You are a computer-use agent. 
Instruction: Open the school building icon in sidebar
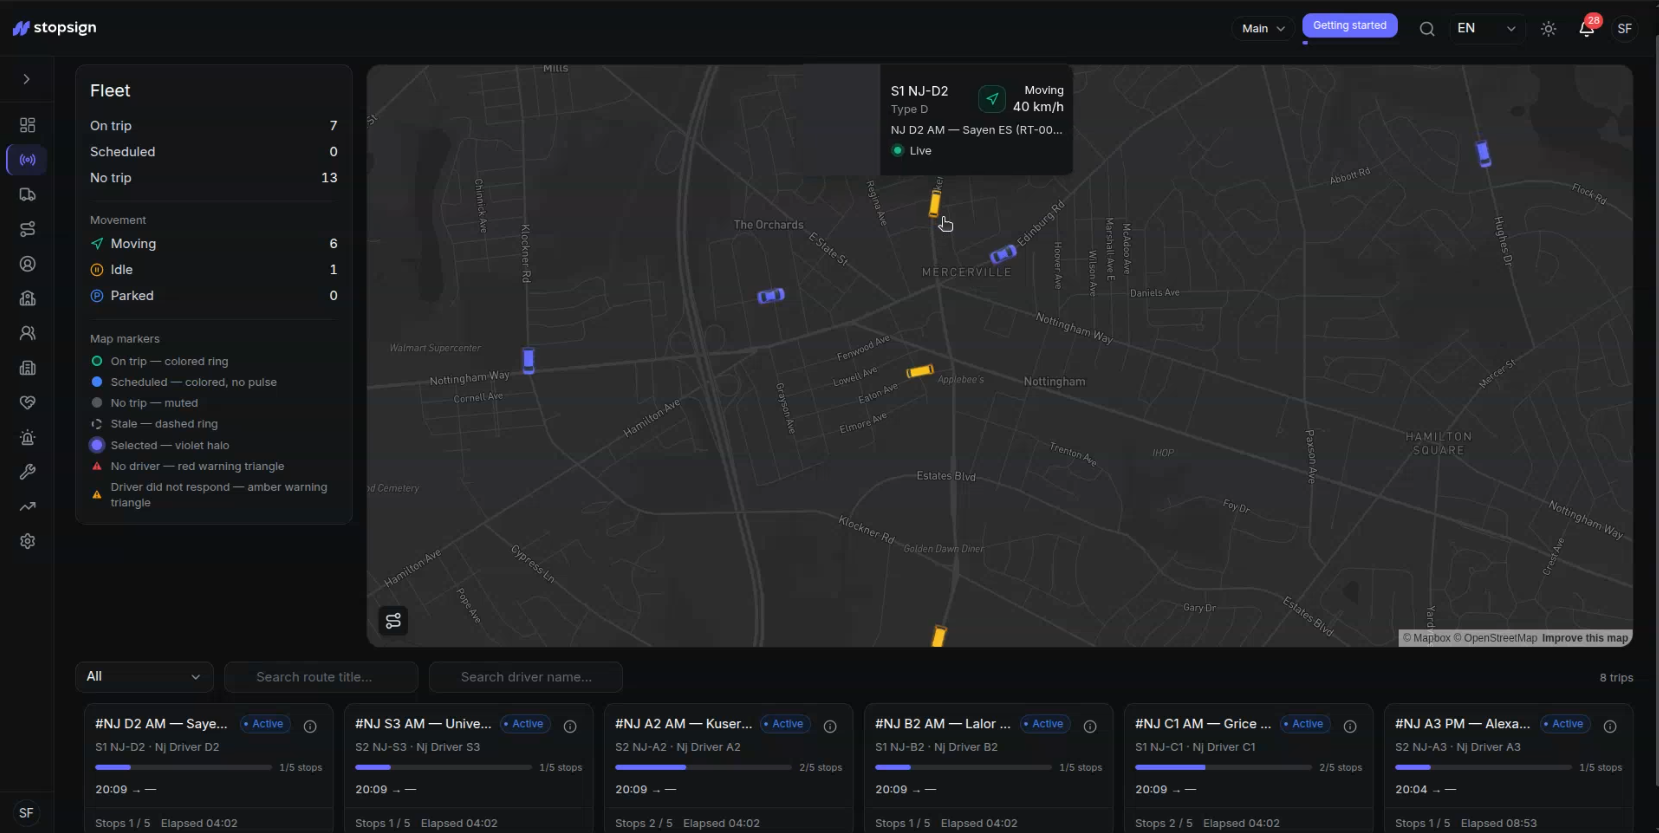click(27, 298)
